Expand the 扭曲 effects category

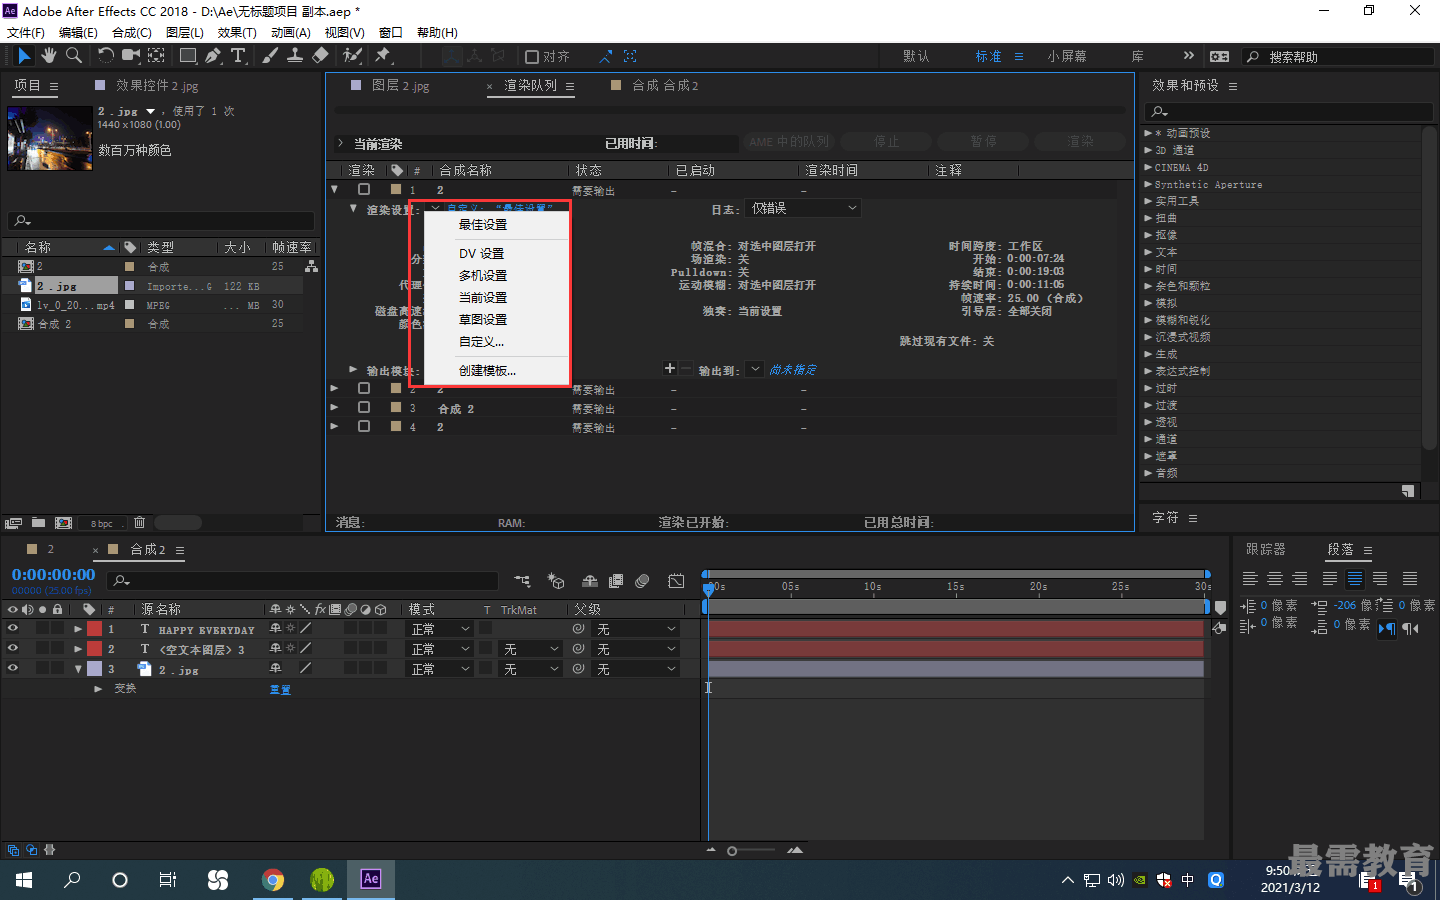pos(1148,218)
